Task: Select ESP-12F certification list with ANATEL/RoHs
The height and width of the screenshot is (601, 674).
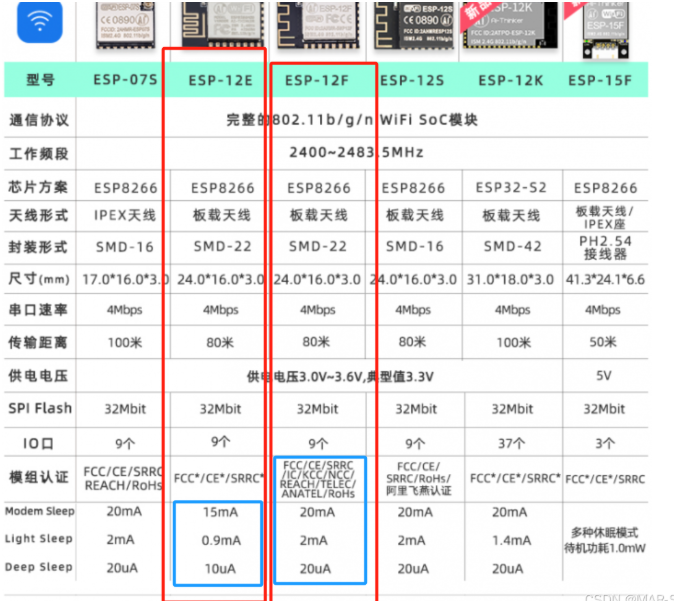Action: 319,479
